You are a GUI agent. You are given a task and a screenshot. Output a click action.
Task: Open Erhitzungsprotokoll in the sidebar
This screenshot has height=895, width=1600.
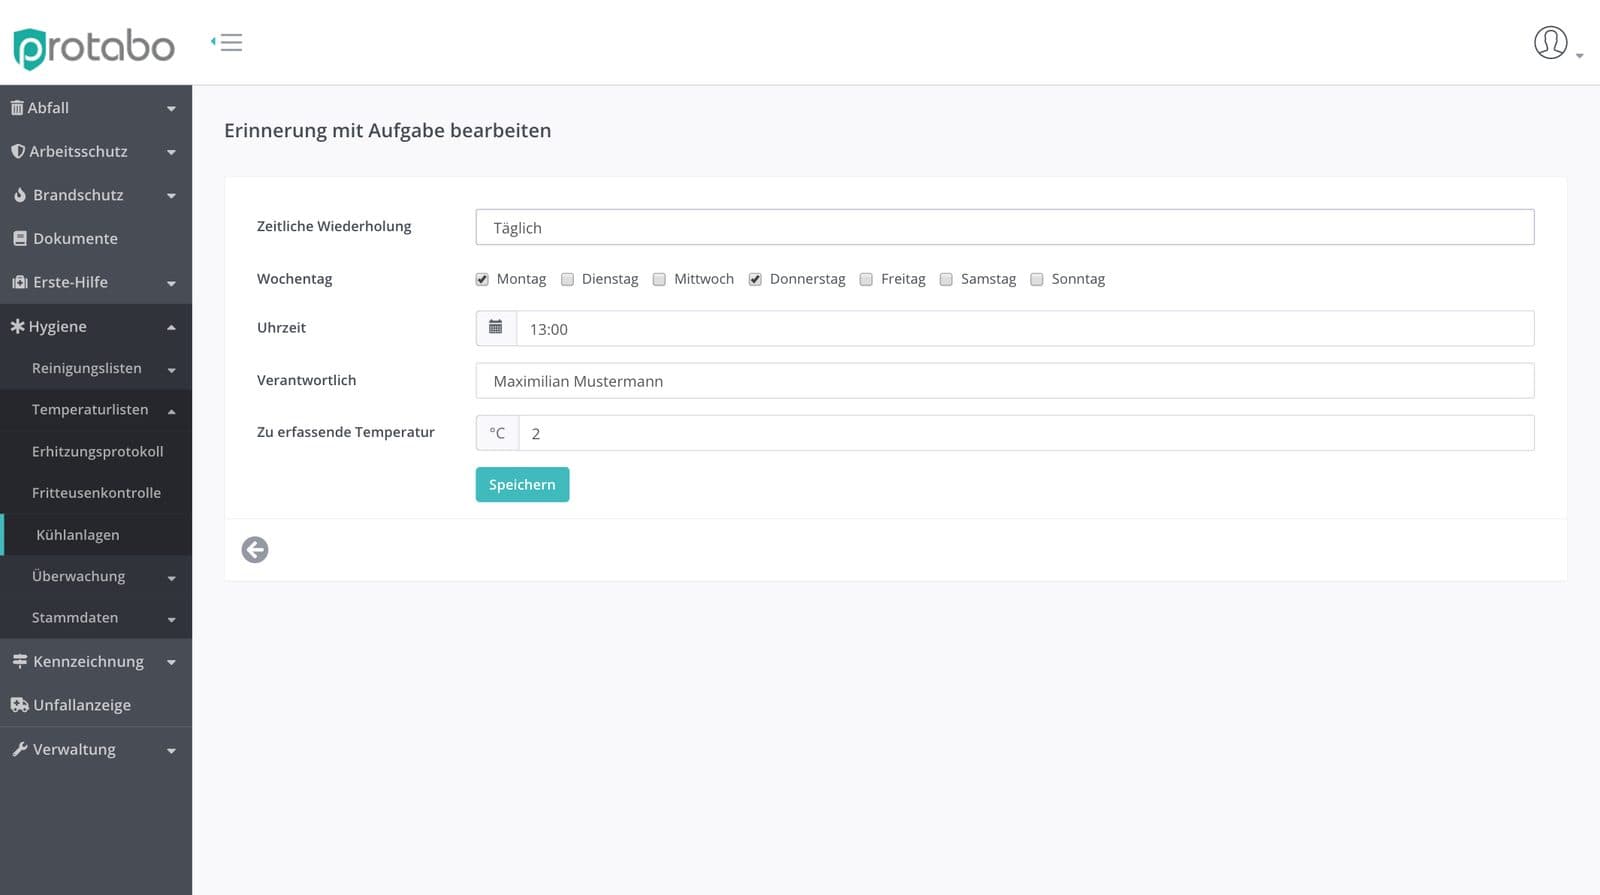(x=96, y=452)
